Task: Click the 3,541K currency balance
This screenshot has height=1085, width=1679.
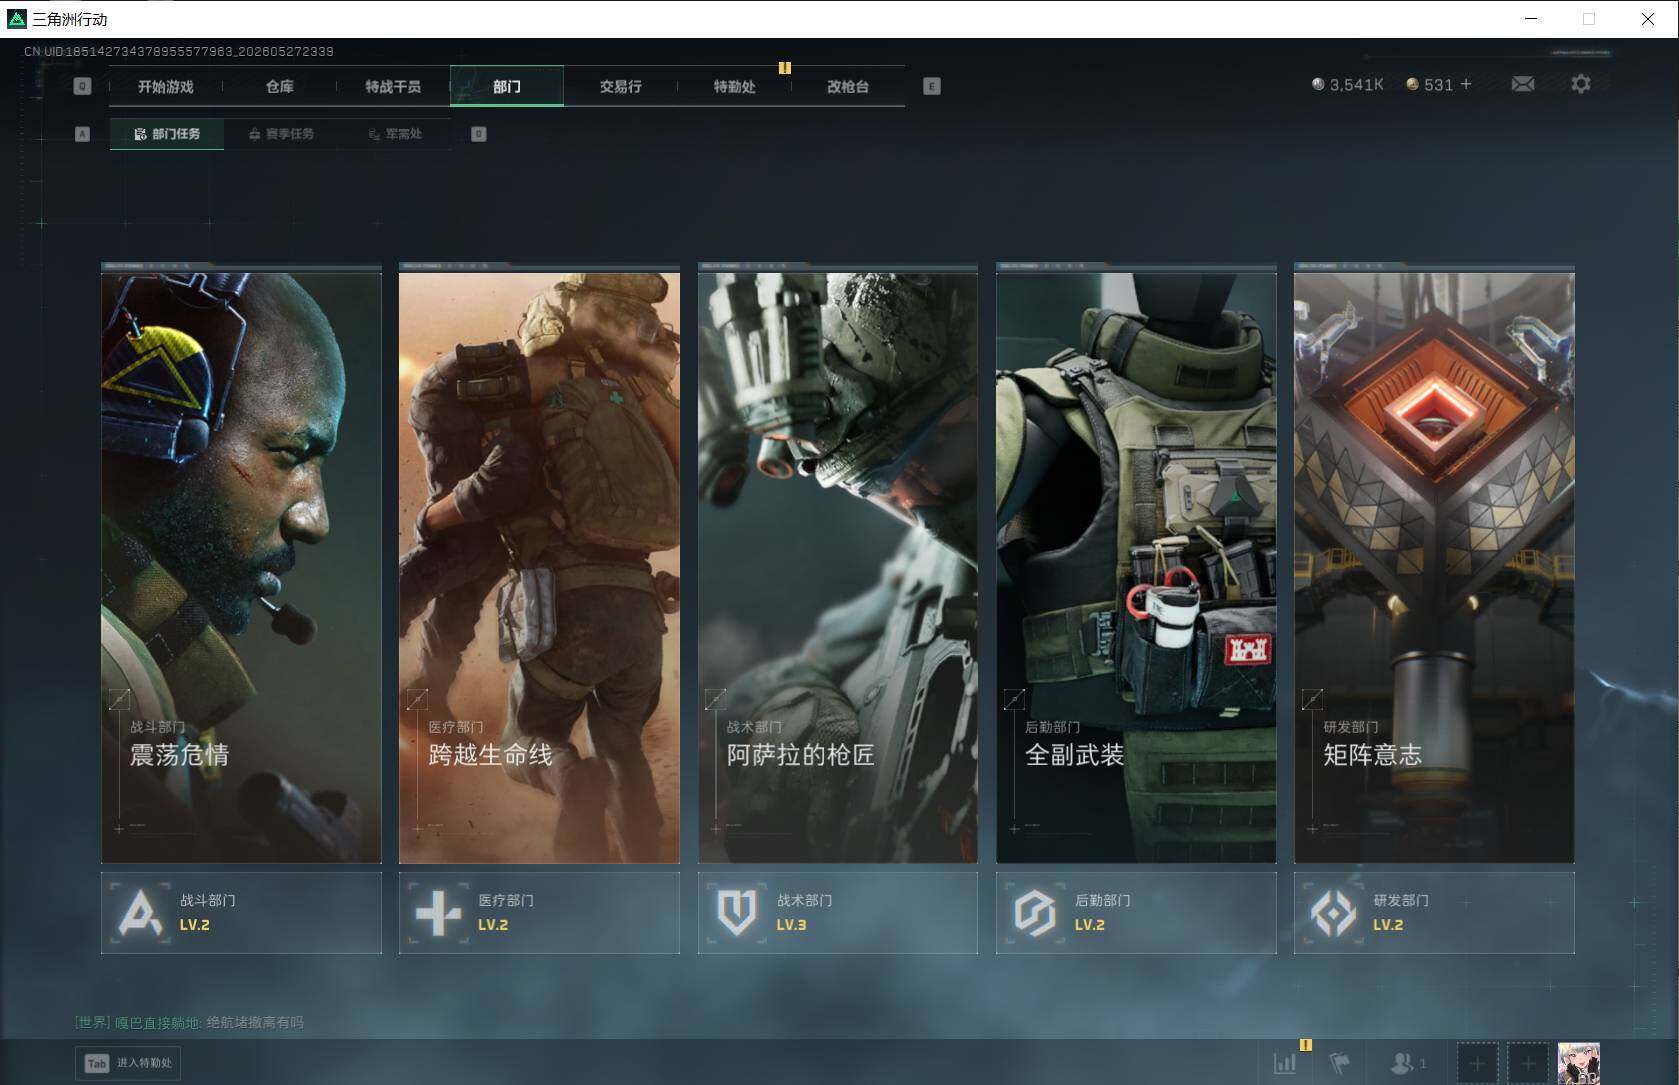Action: (x=1348, y=85)
